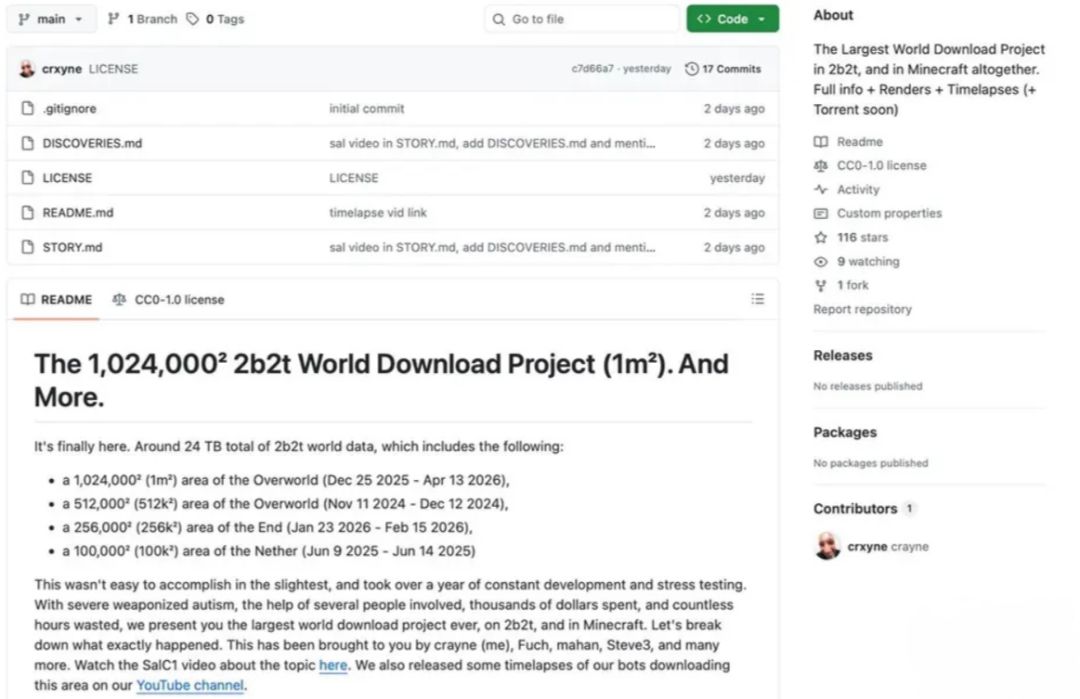
Task: Click the file icon next to LICENSE file
Action: point(28,178)
